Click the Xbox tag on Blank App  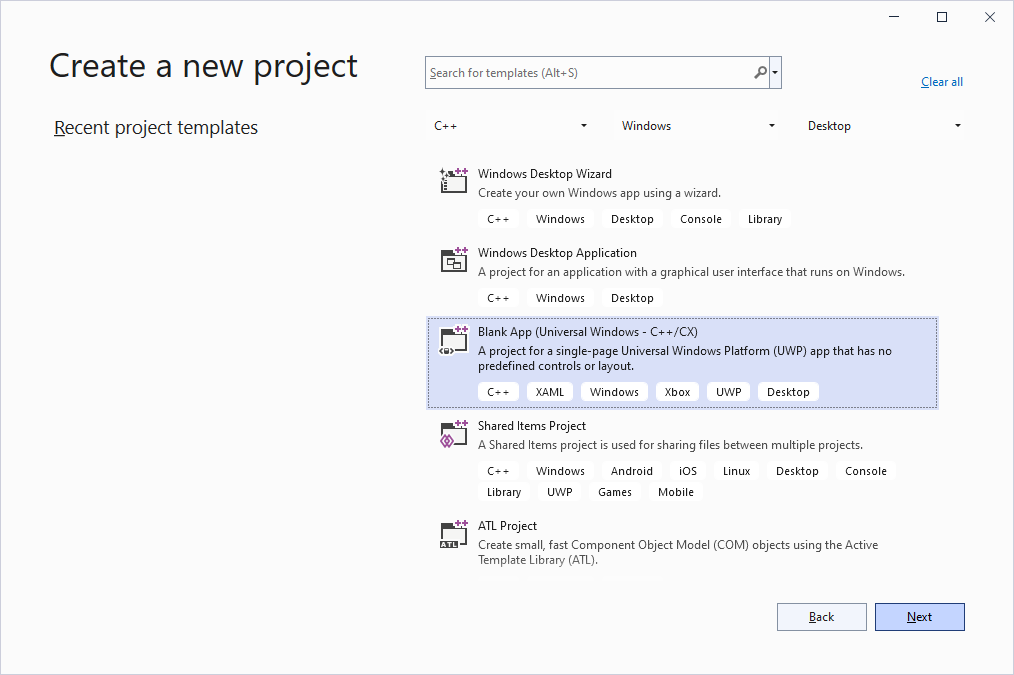pos(678,392)
